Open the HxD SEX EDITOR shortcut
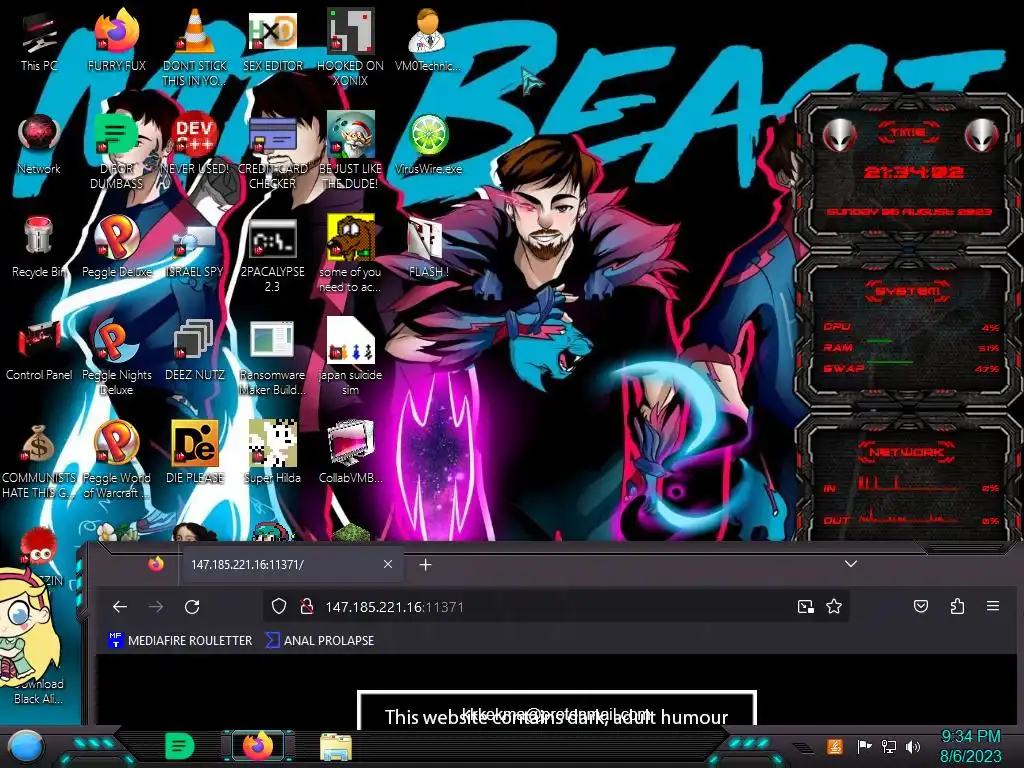 click(x=273, y=40)
